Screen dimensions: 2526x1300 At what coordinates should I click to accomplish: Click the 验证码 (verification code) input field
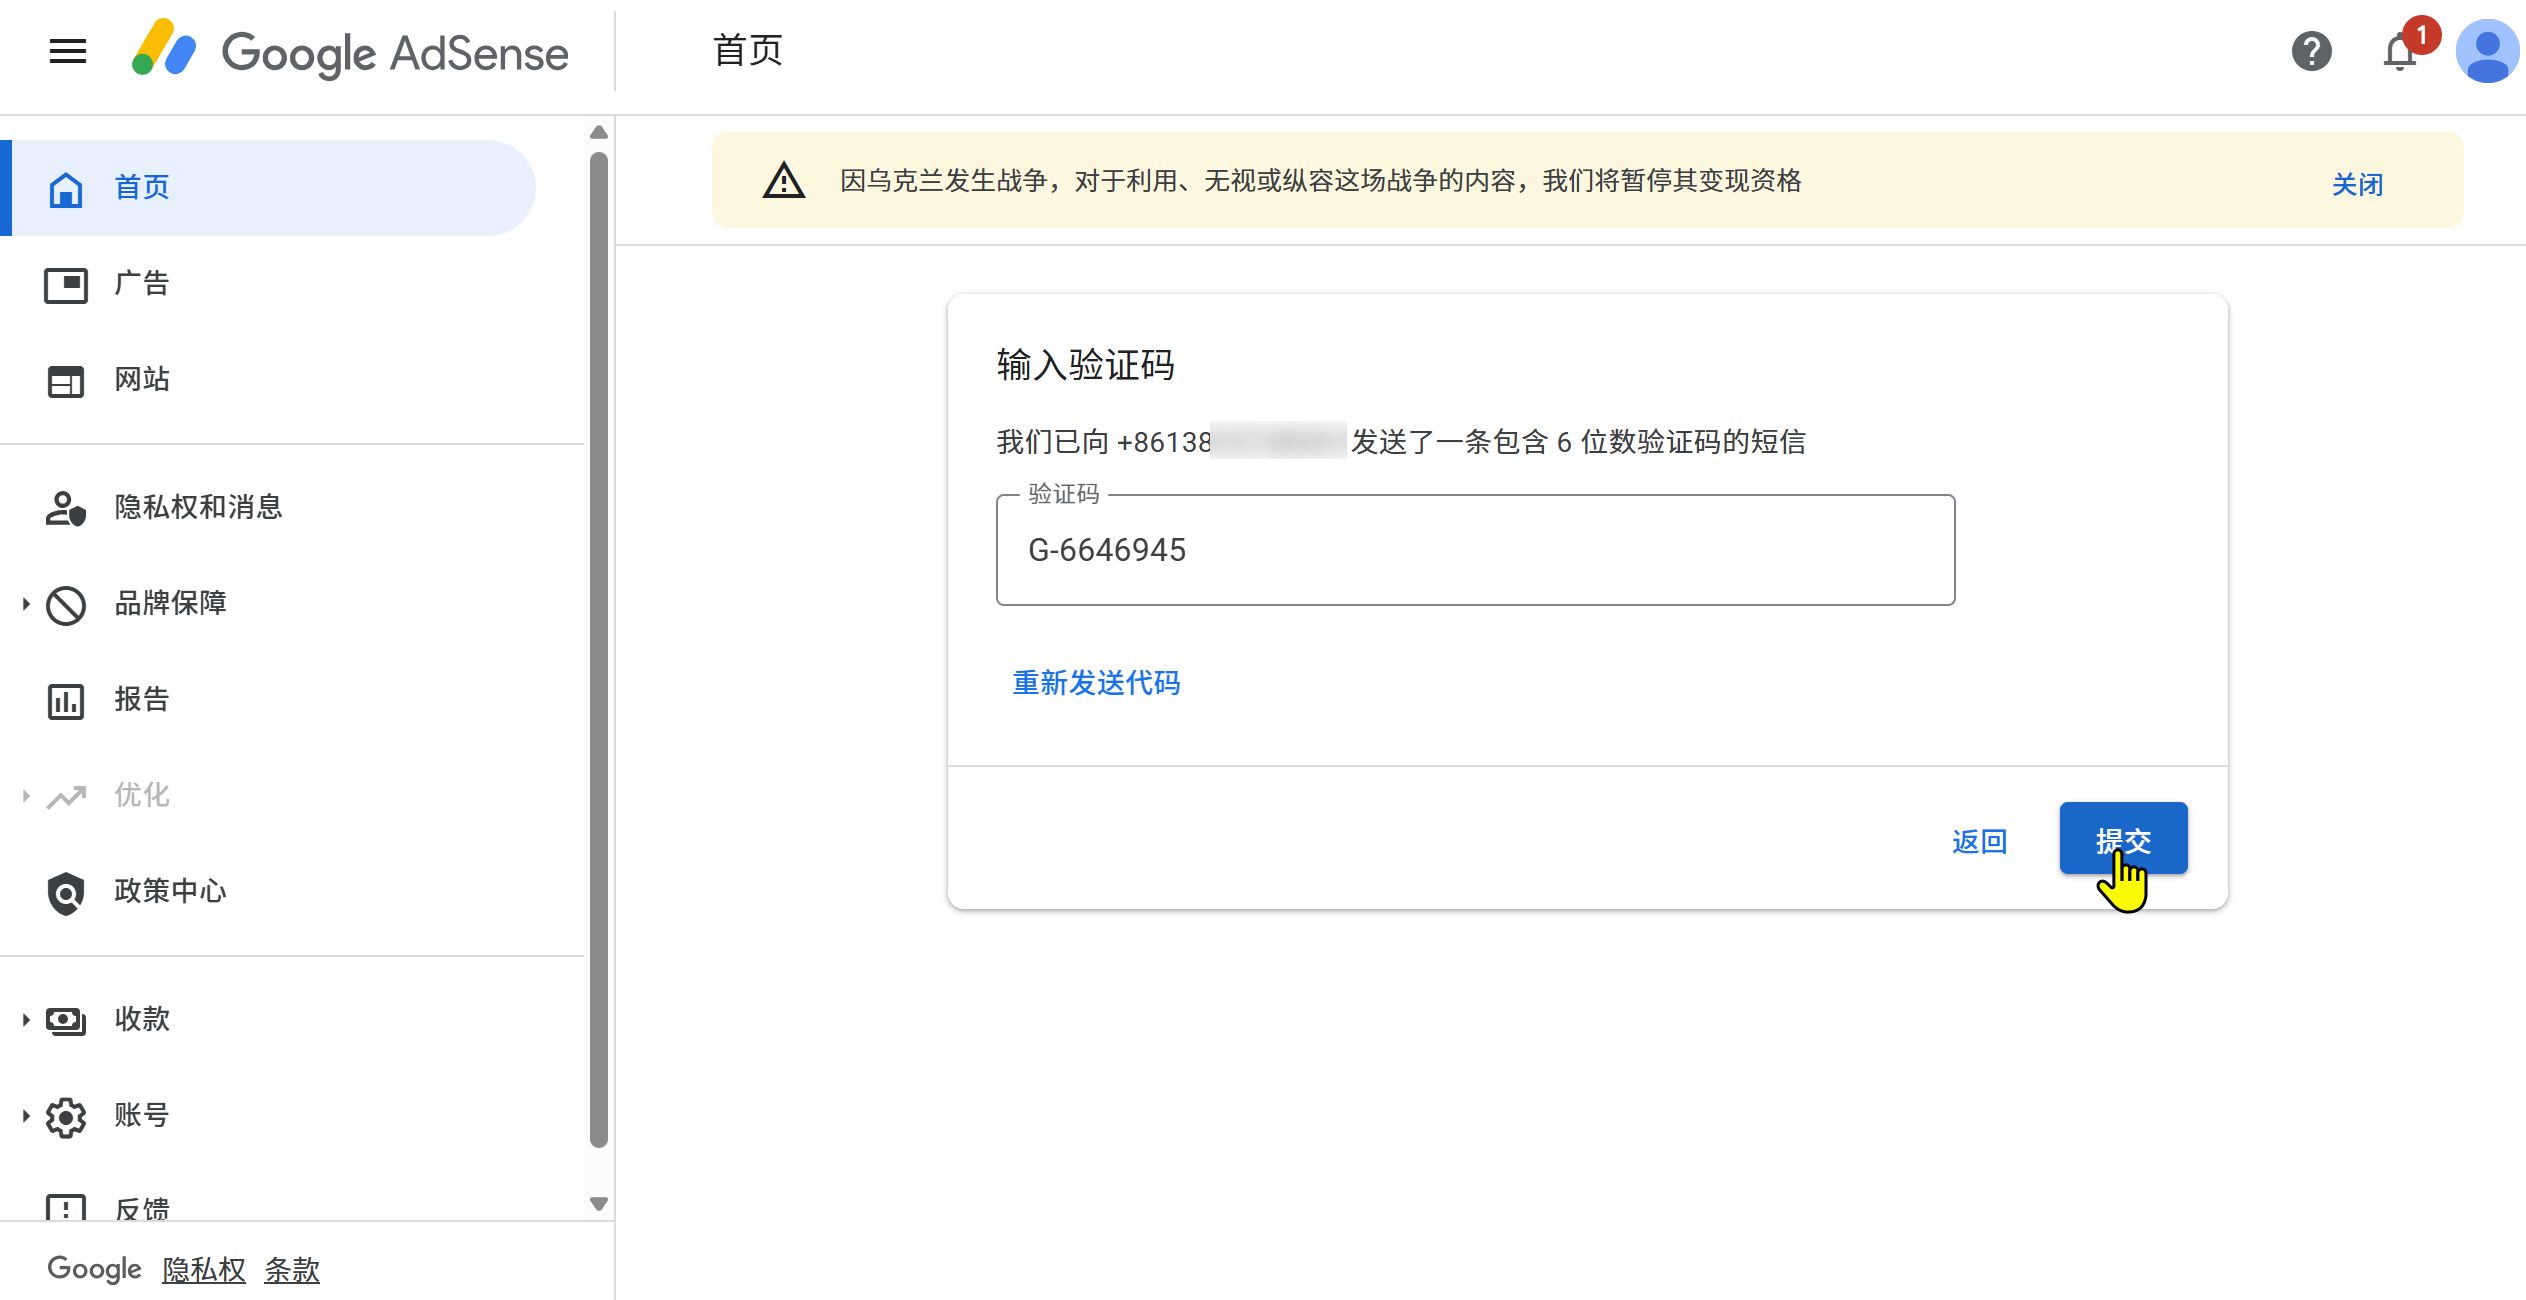1475,550
